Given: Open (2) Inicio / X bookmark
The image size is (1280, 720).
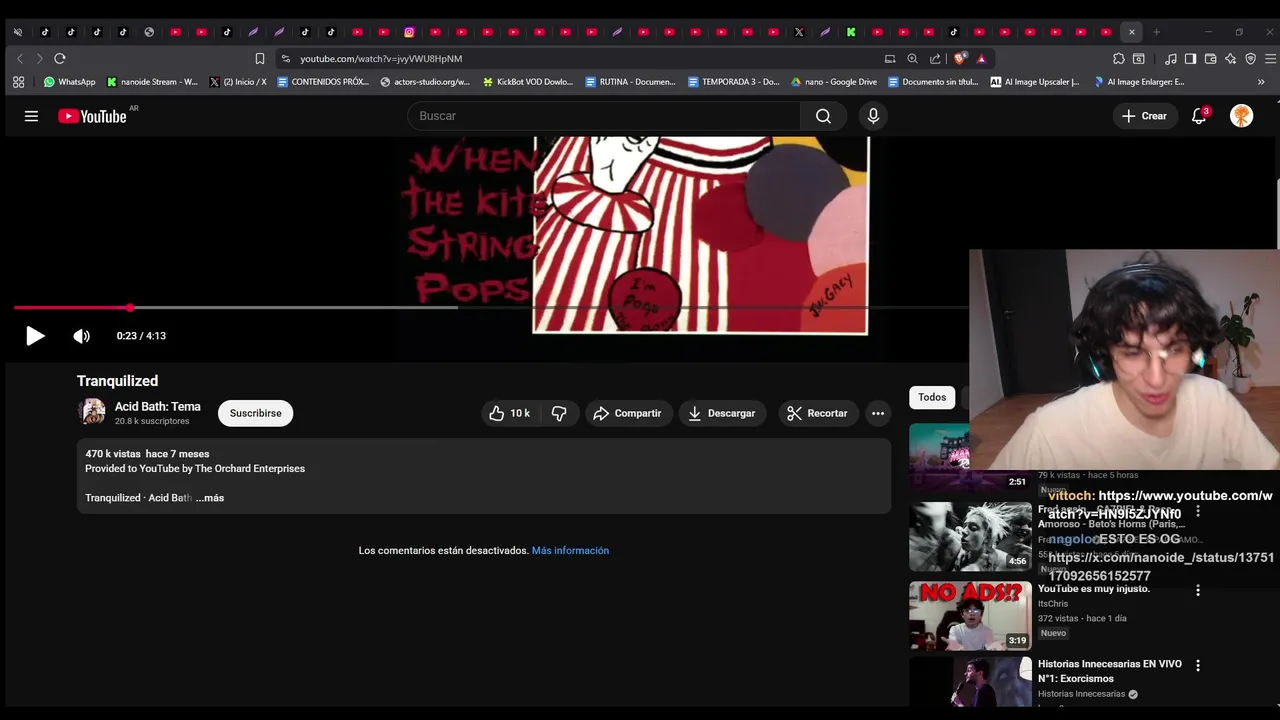Looking at the screenshot, I should click(x=238, y=82).
